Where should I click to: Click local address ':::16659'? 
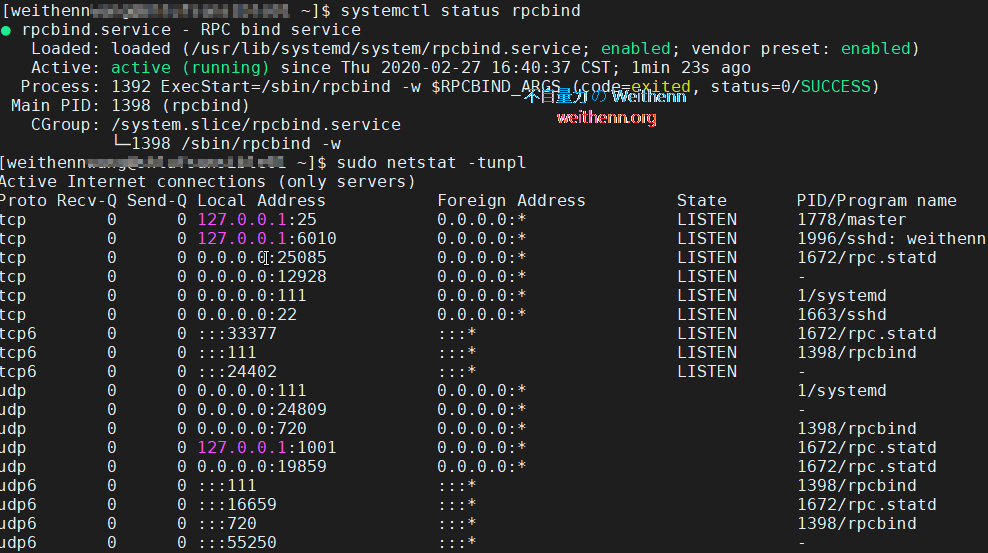(237, 505)
